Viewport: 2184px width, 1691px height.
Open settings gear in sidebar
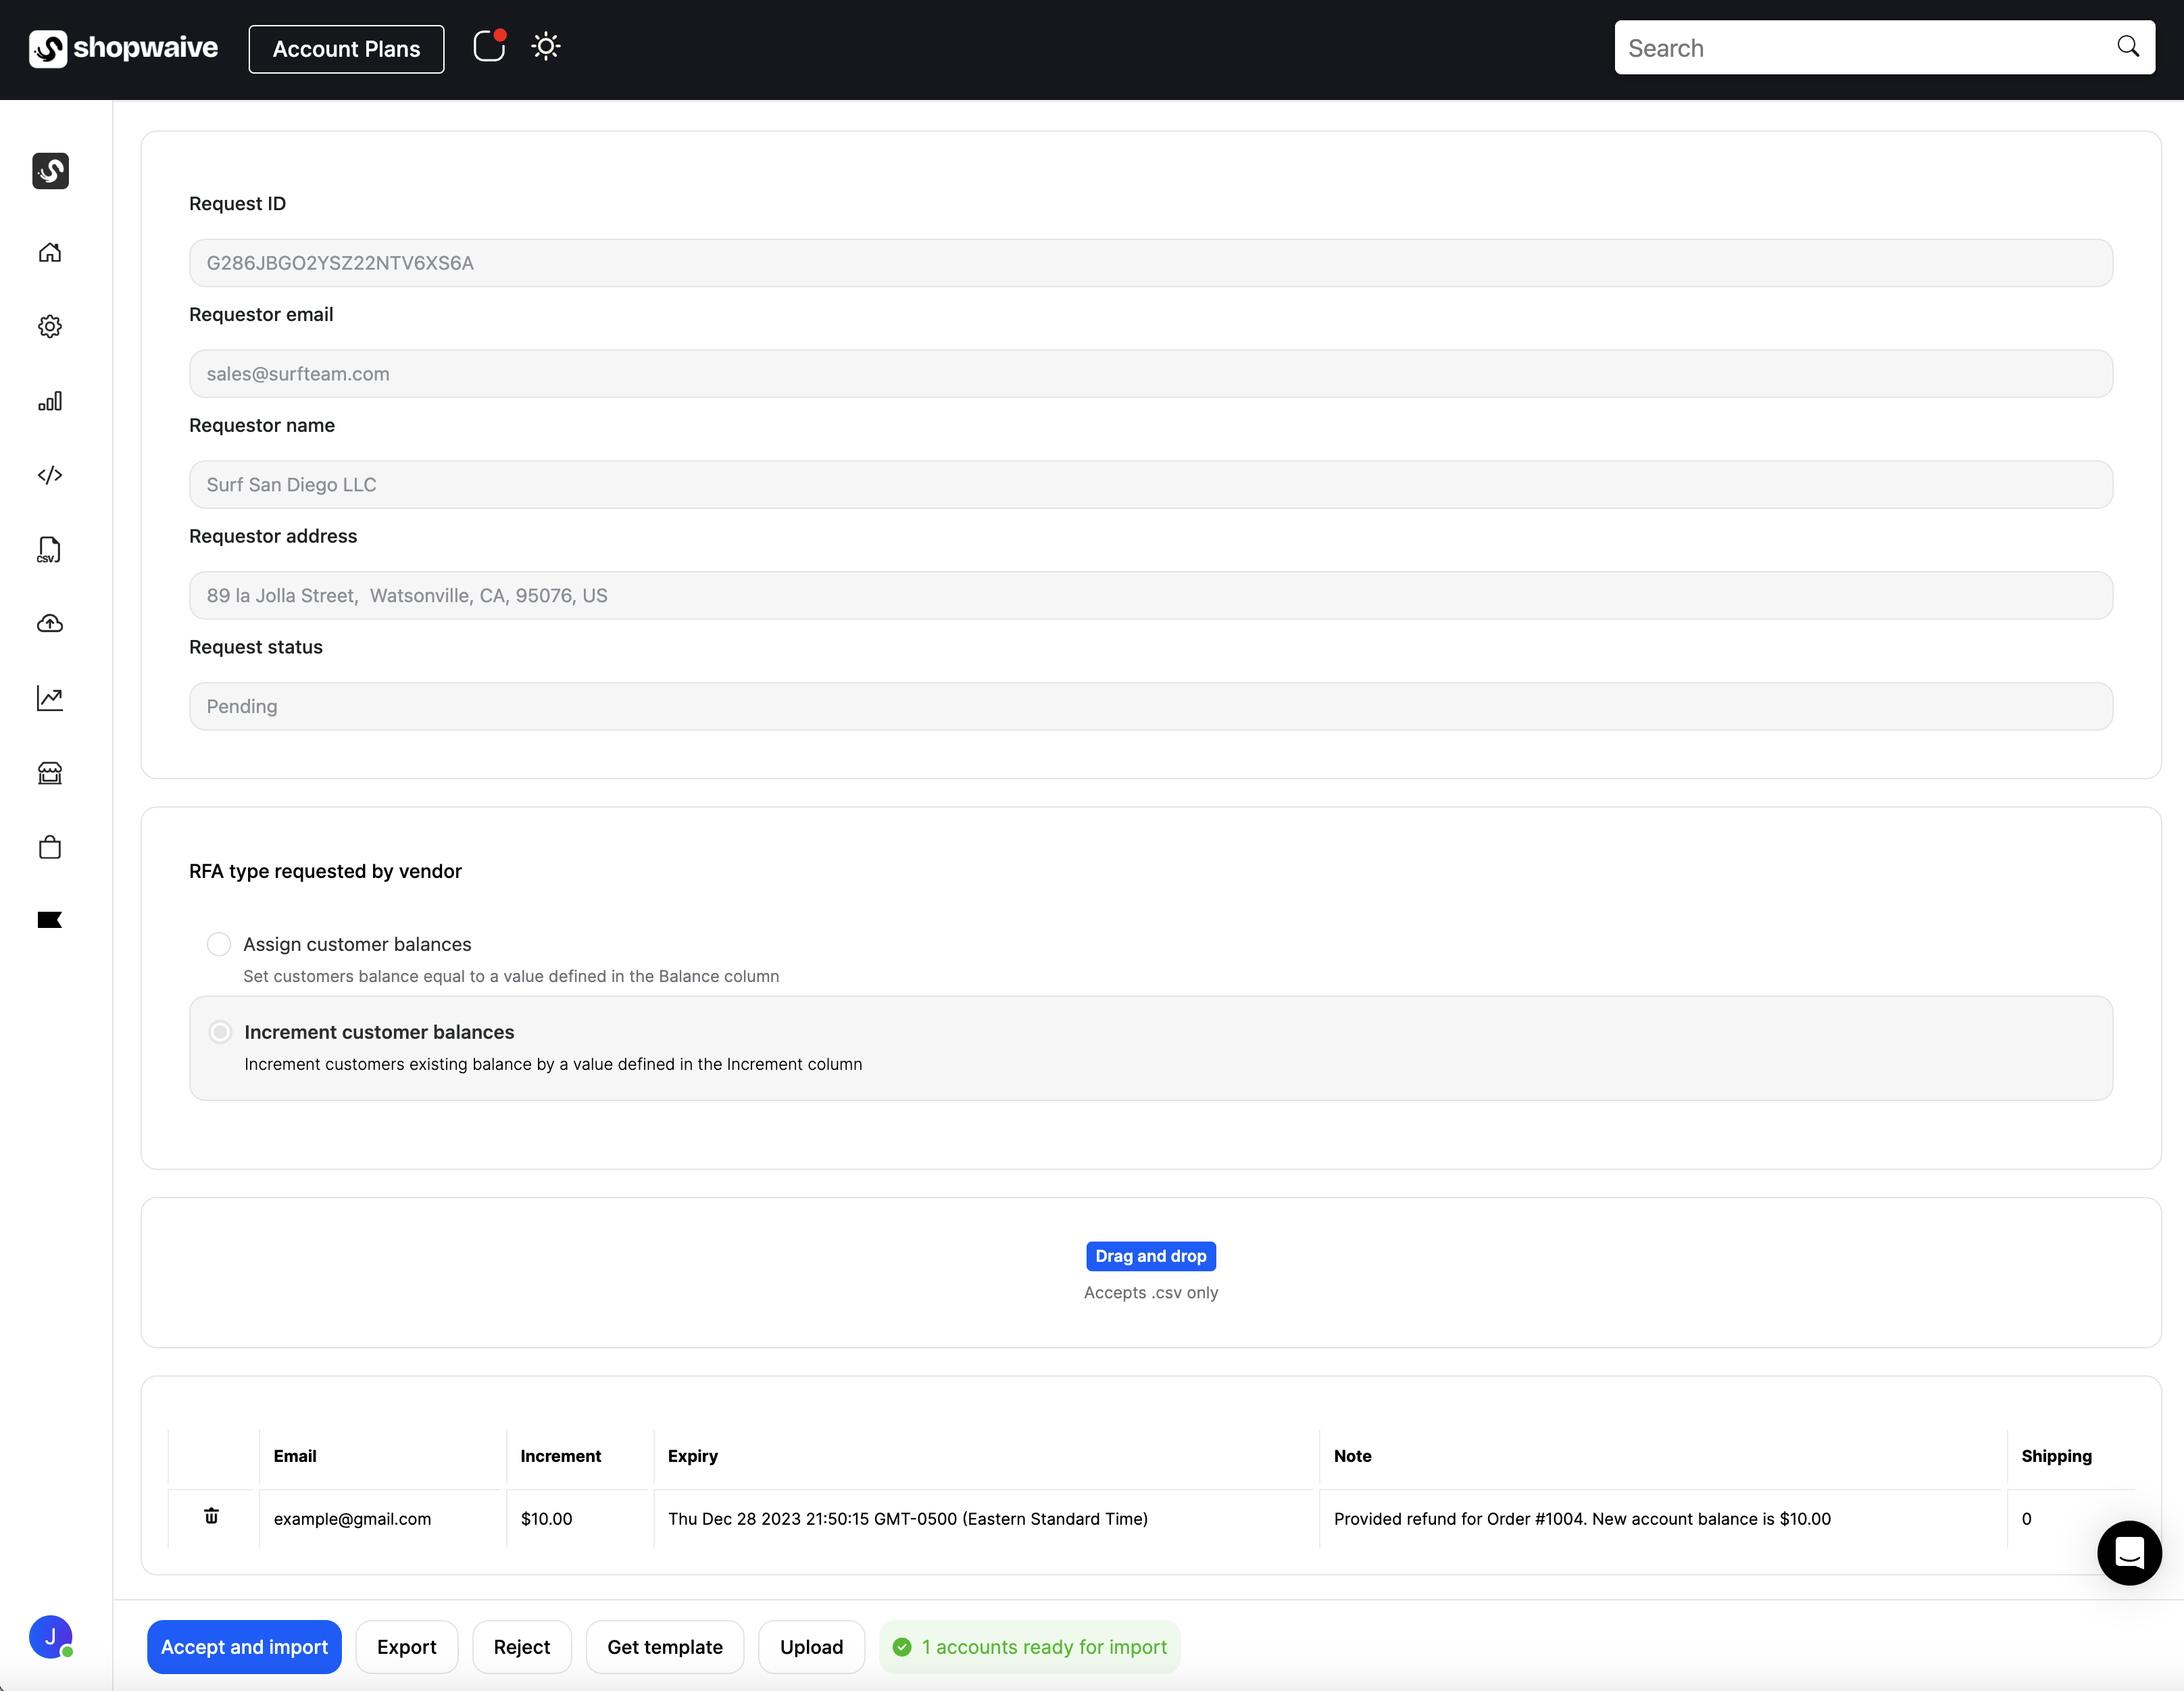click(x=50, y=327)
